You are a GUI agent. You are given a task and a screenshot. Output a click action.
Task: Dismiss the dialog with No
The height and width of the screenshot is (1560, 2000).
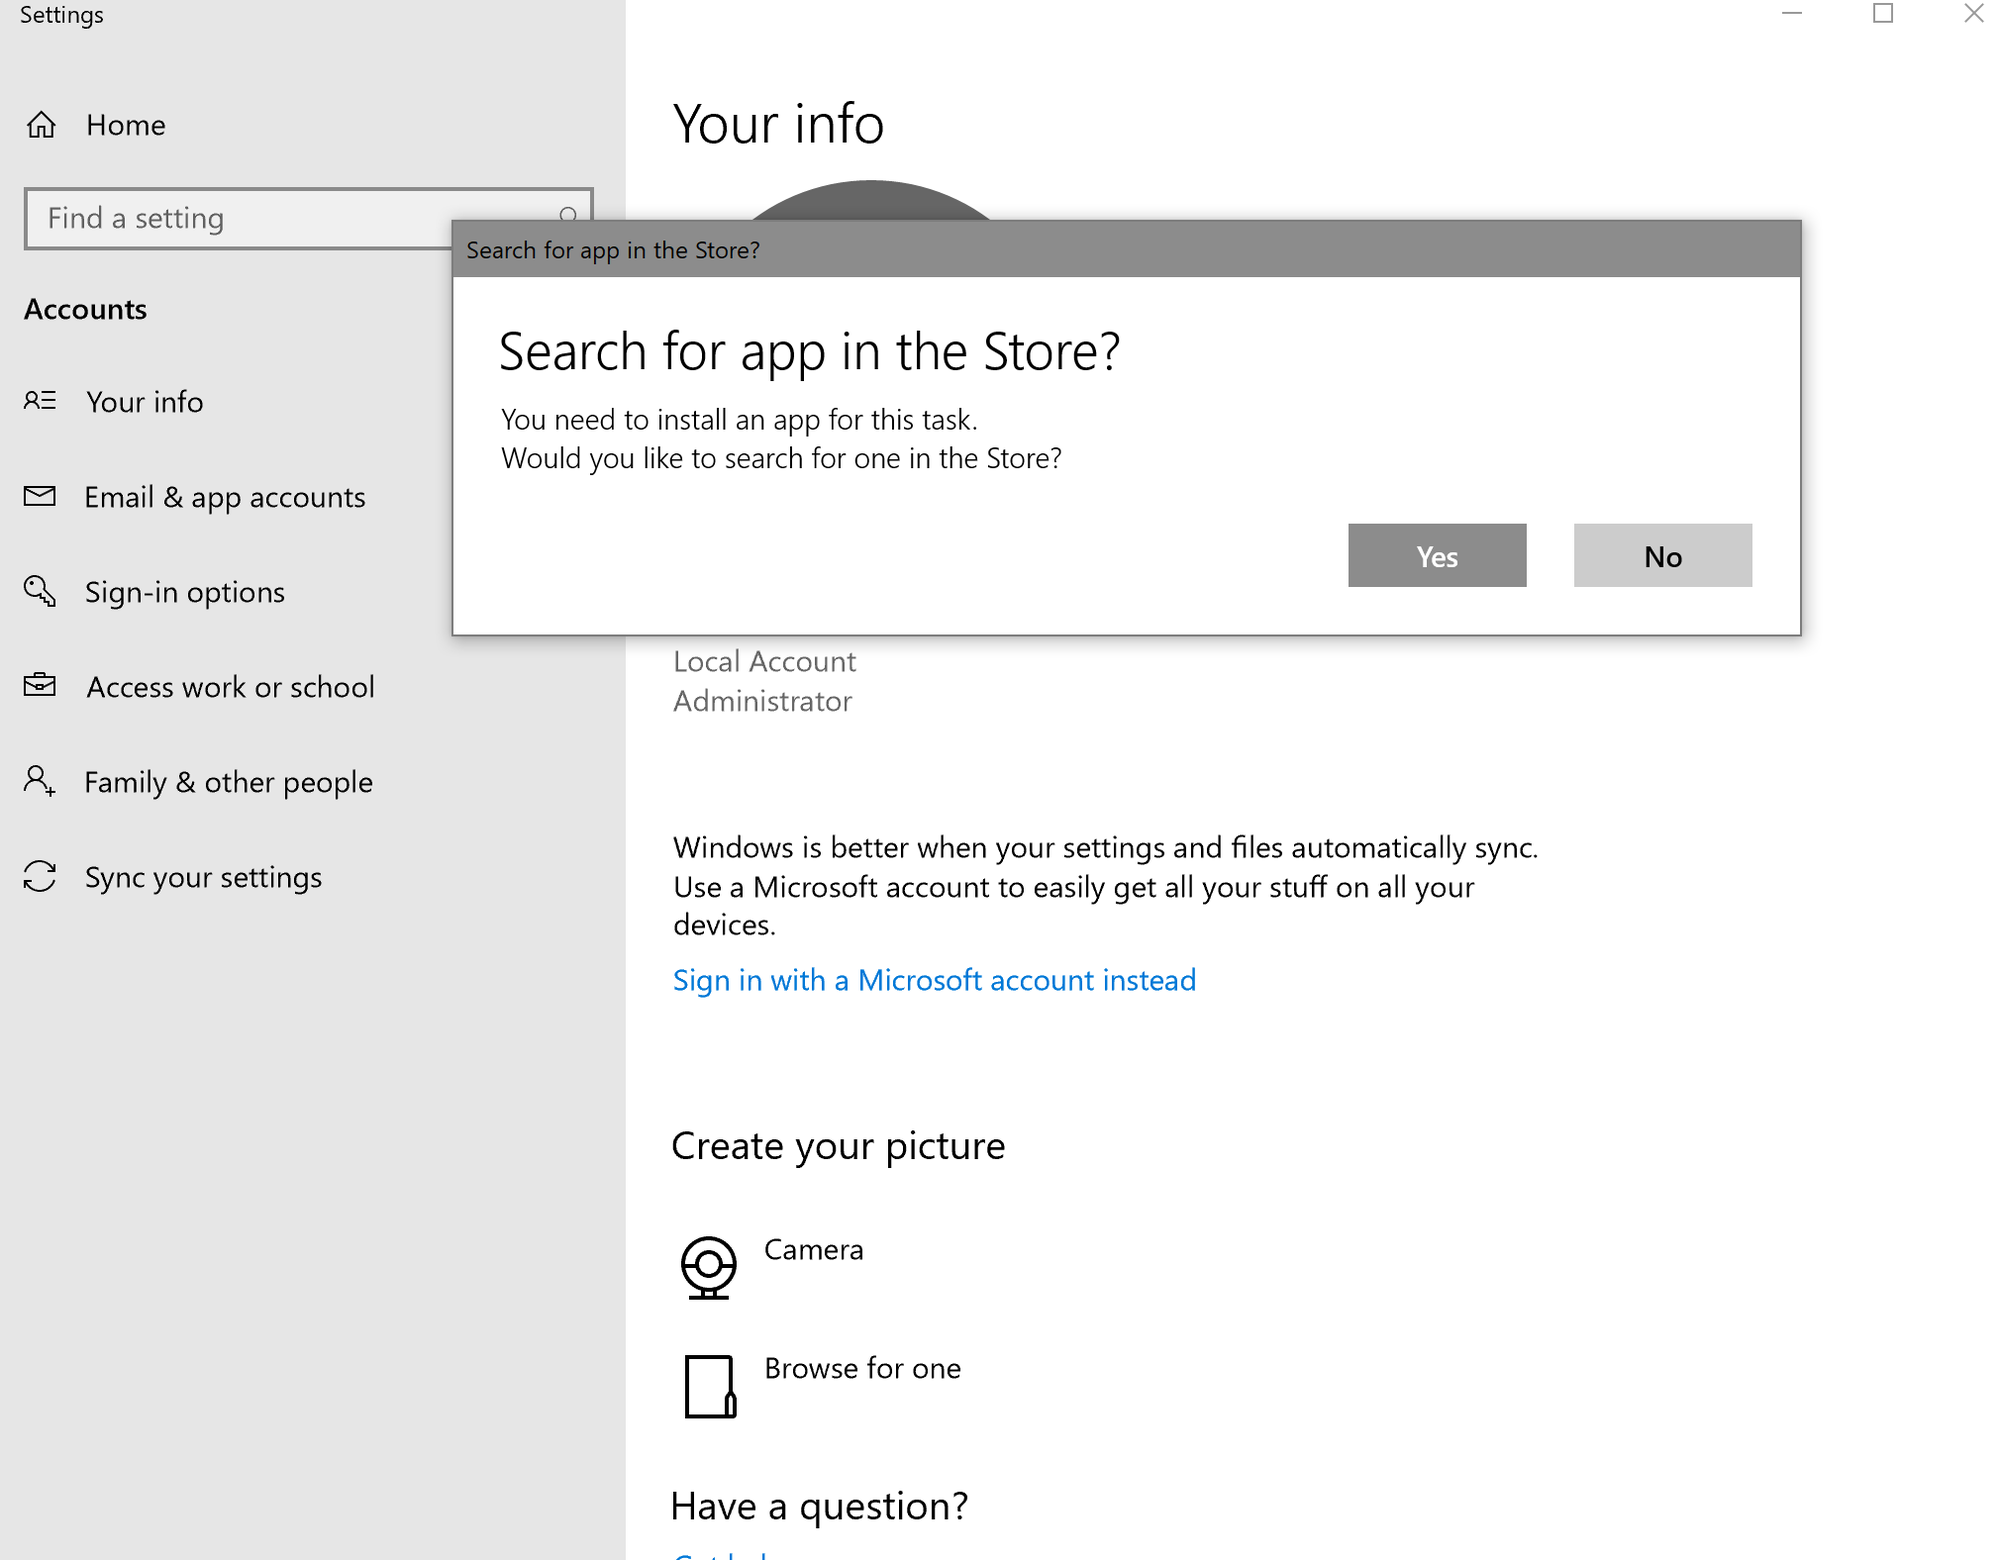[x=1662, y=556]
